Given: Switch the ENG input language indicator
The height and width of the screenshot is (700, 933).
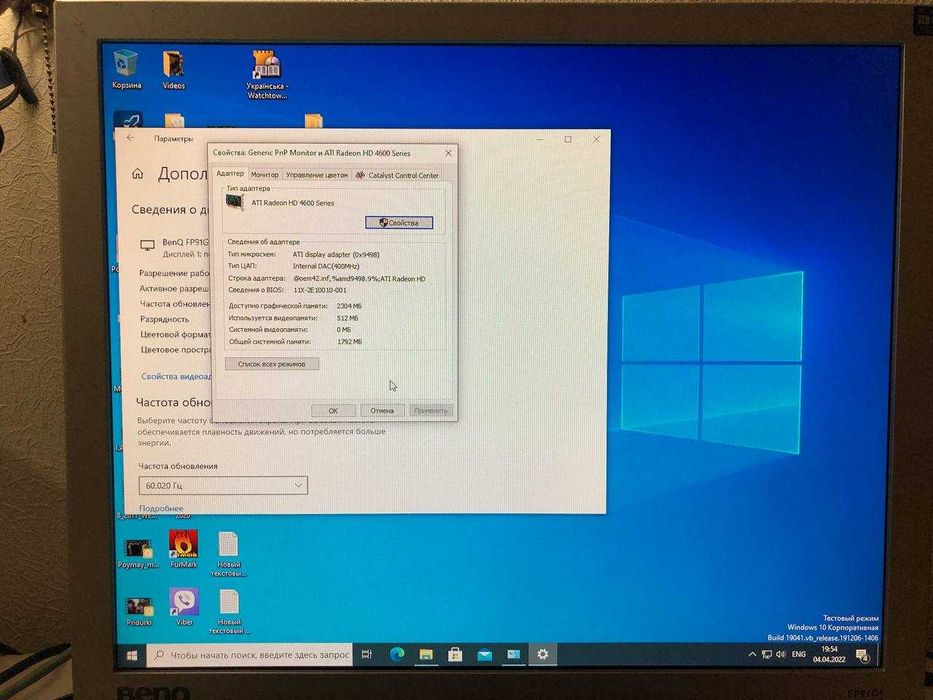Looking at the screenshot, I should click(799, 655).
